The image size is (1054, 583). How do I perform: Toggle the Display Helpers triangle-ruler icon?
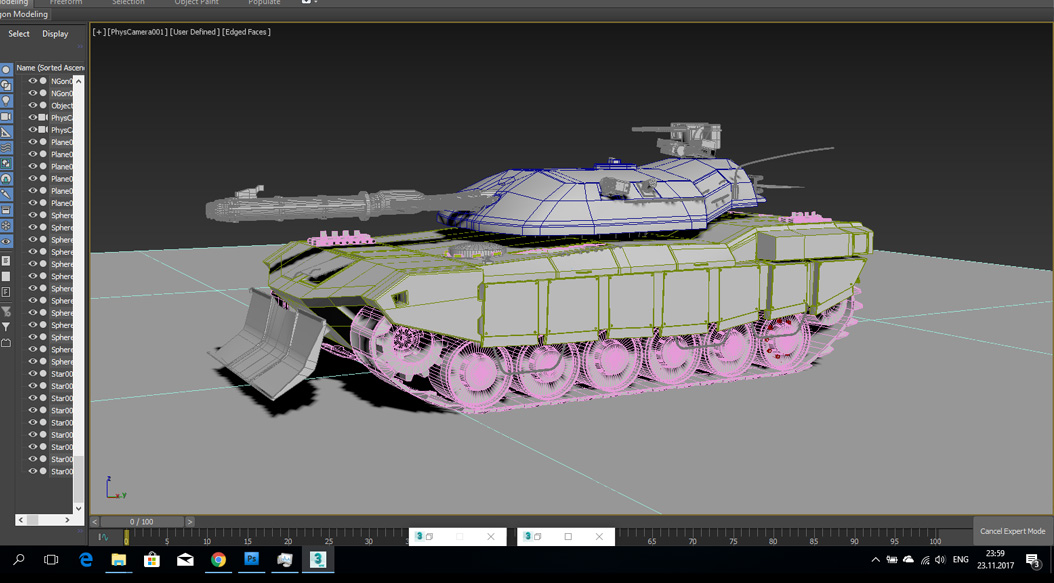click(x=6, y=132)
